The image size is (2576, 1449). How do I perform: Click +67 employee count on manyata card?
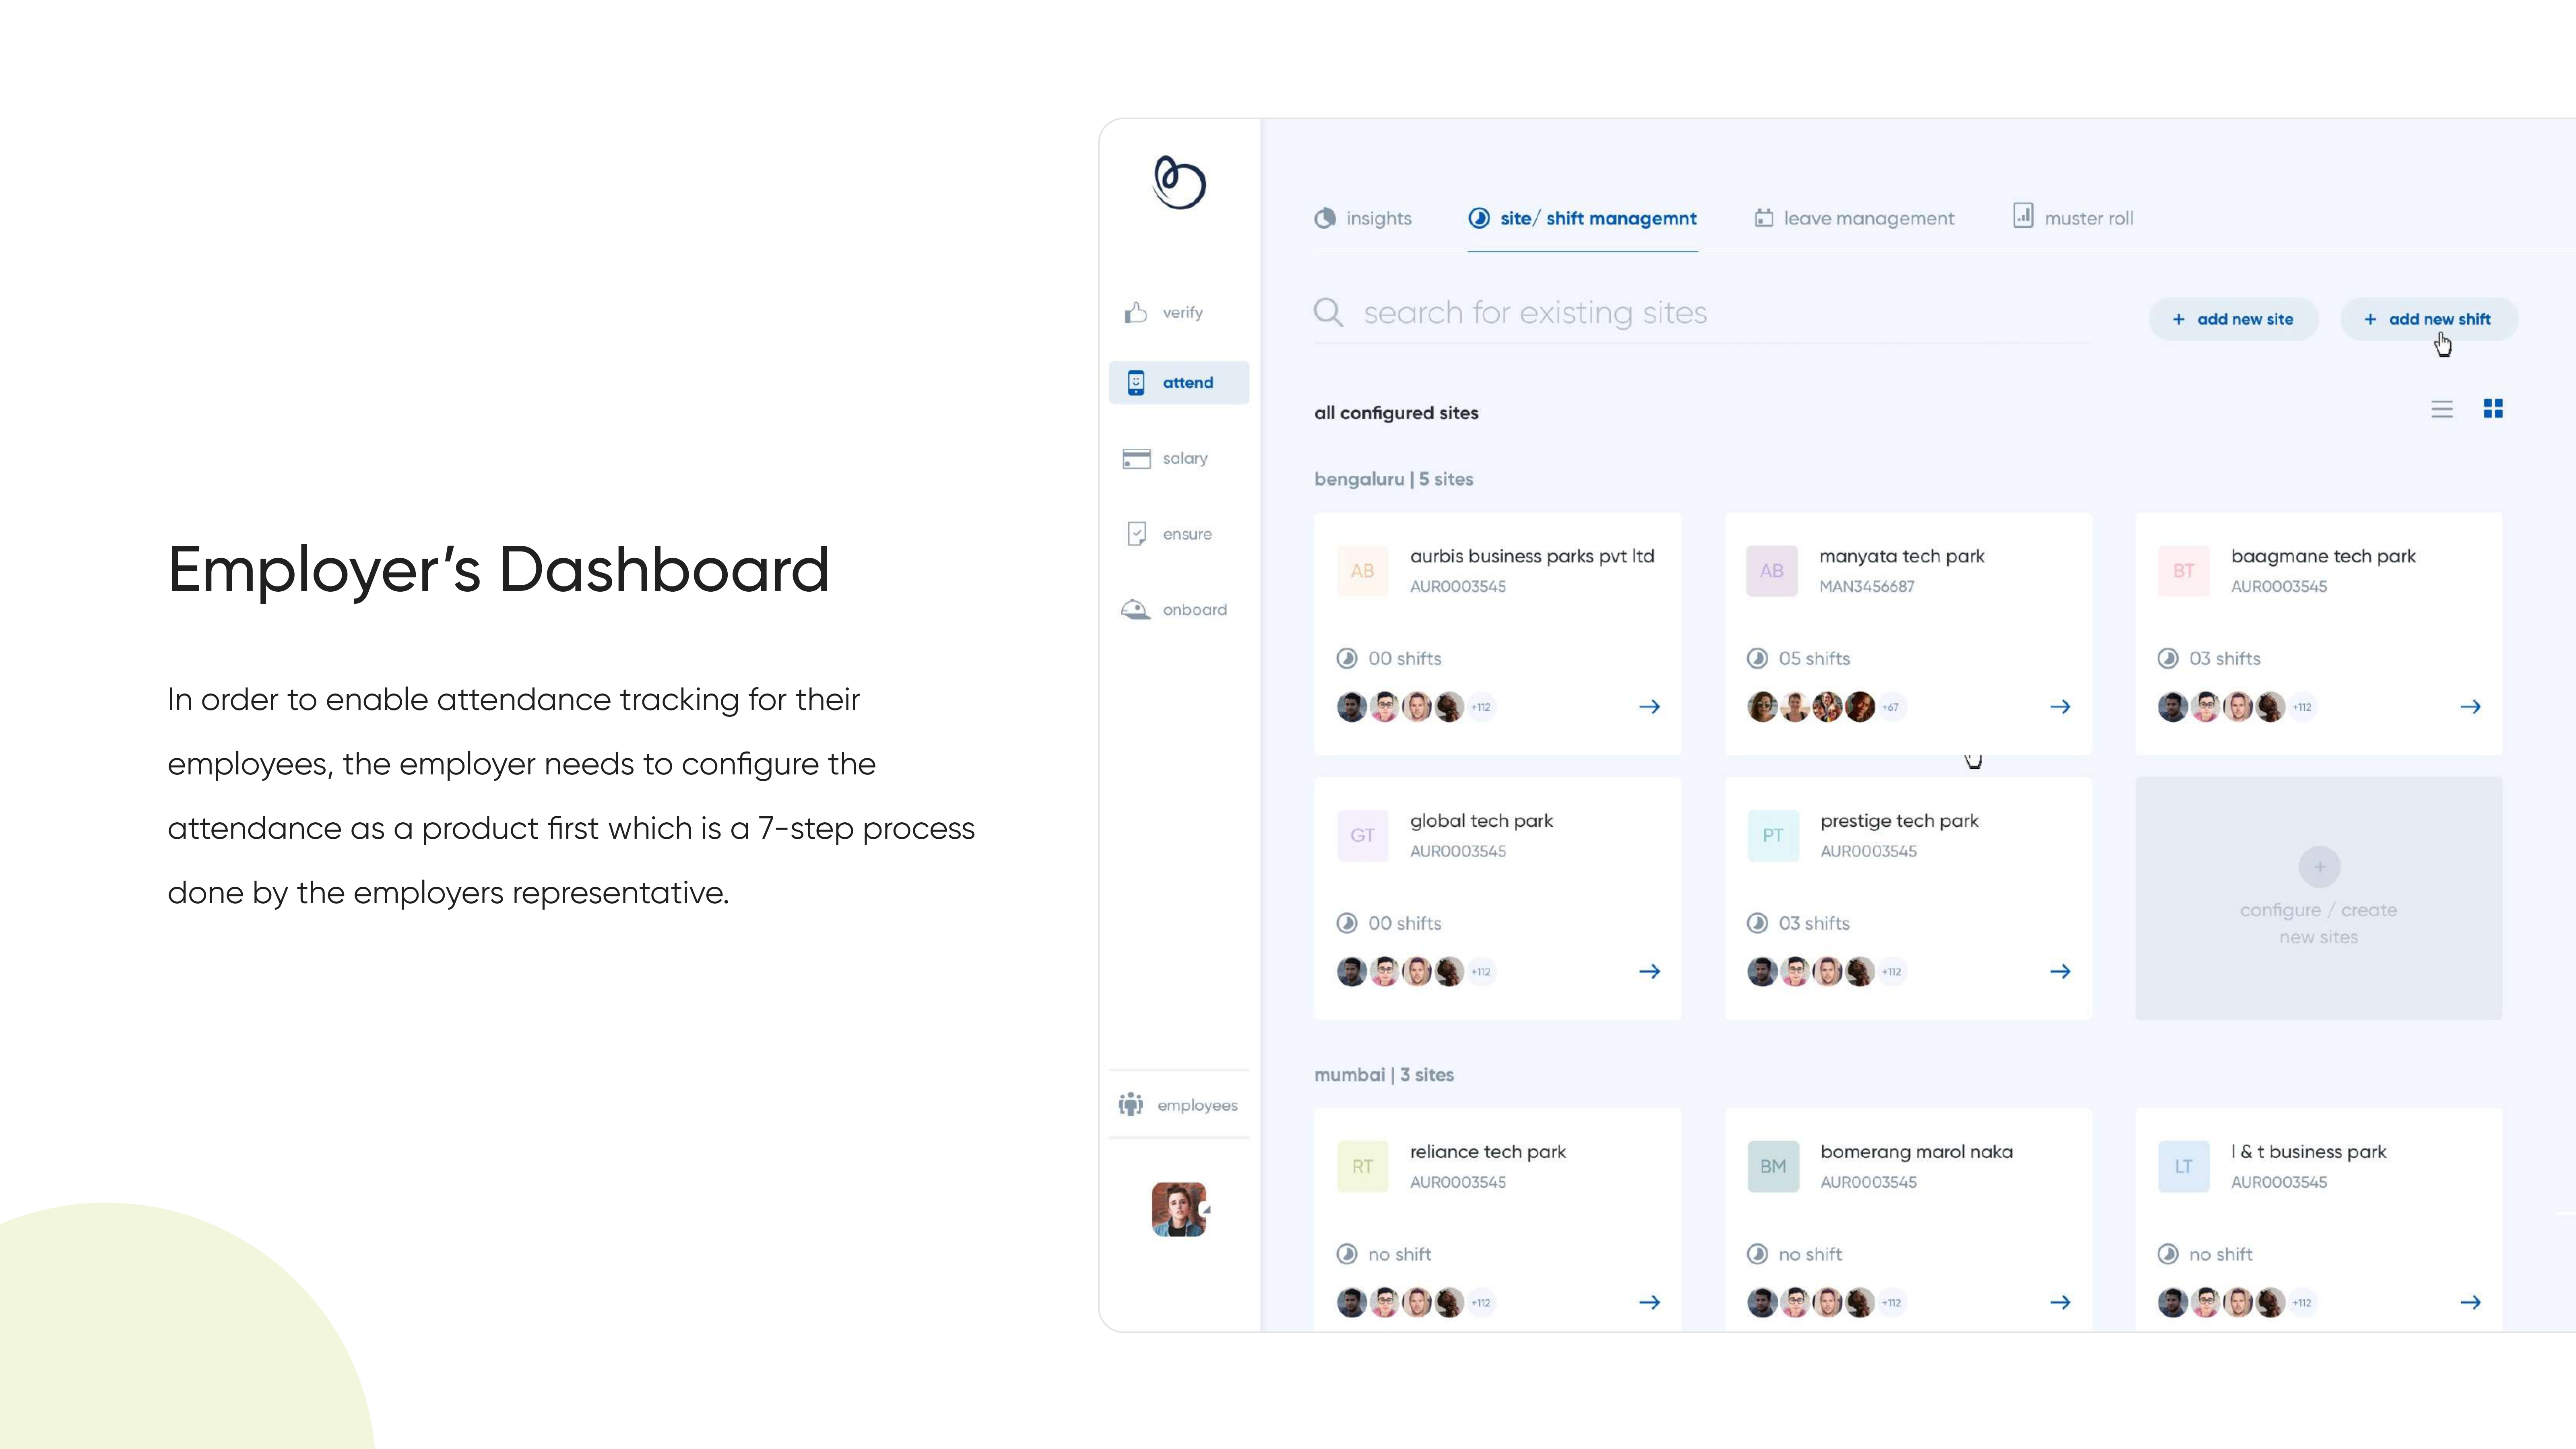(1891, 707)
